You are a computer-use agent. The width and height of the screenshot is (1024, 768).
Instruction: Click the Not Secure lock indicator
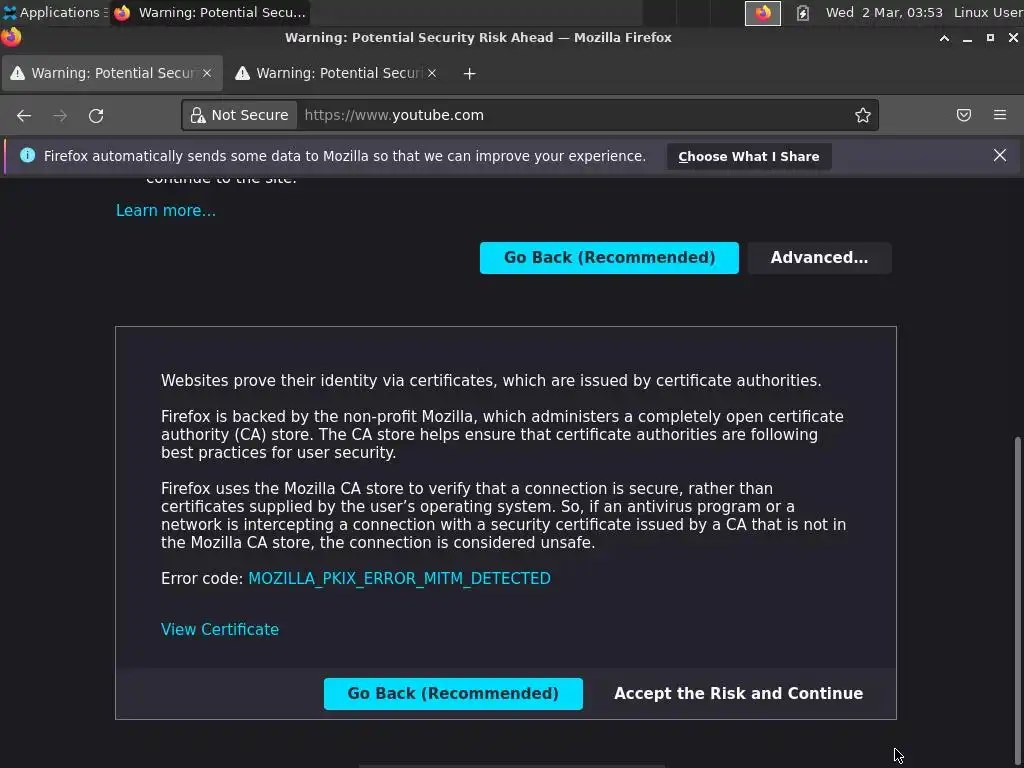point(240,115)
